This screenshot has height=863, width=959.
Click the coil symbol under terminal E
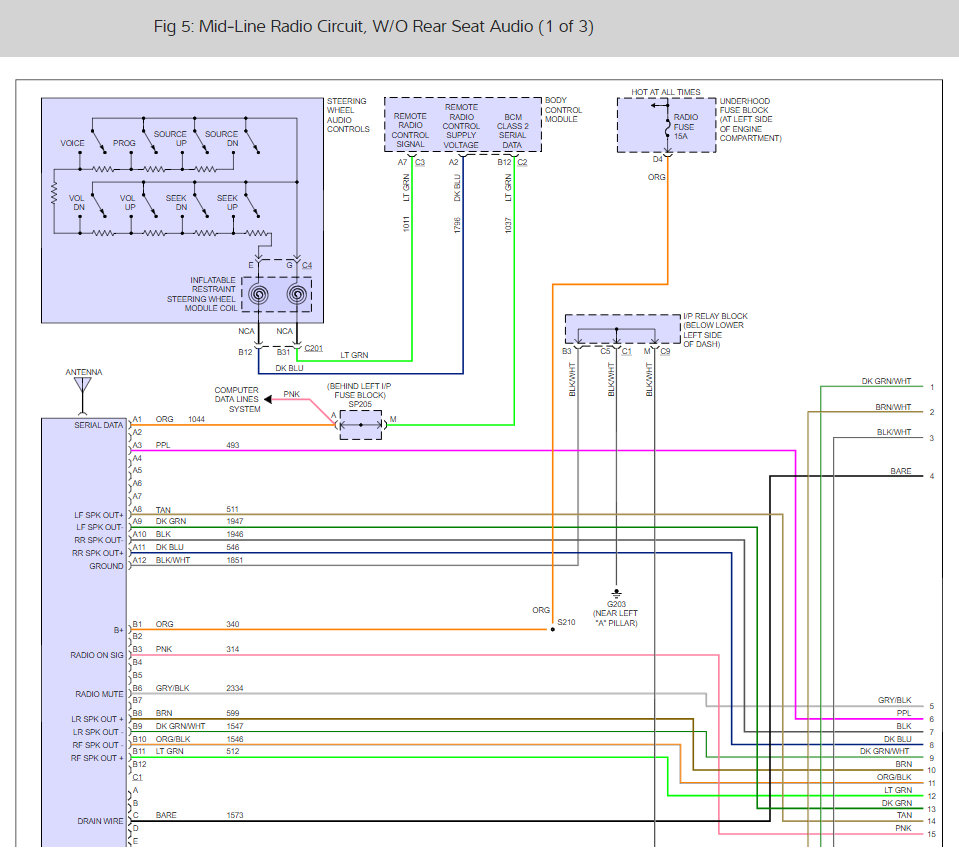(x=259, y=295)
